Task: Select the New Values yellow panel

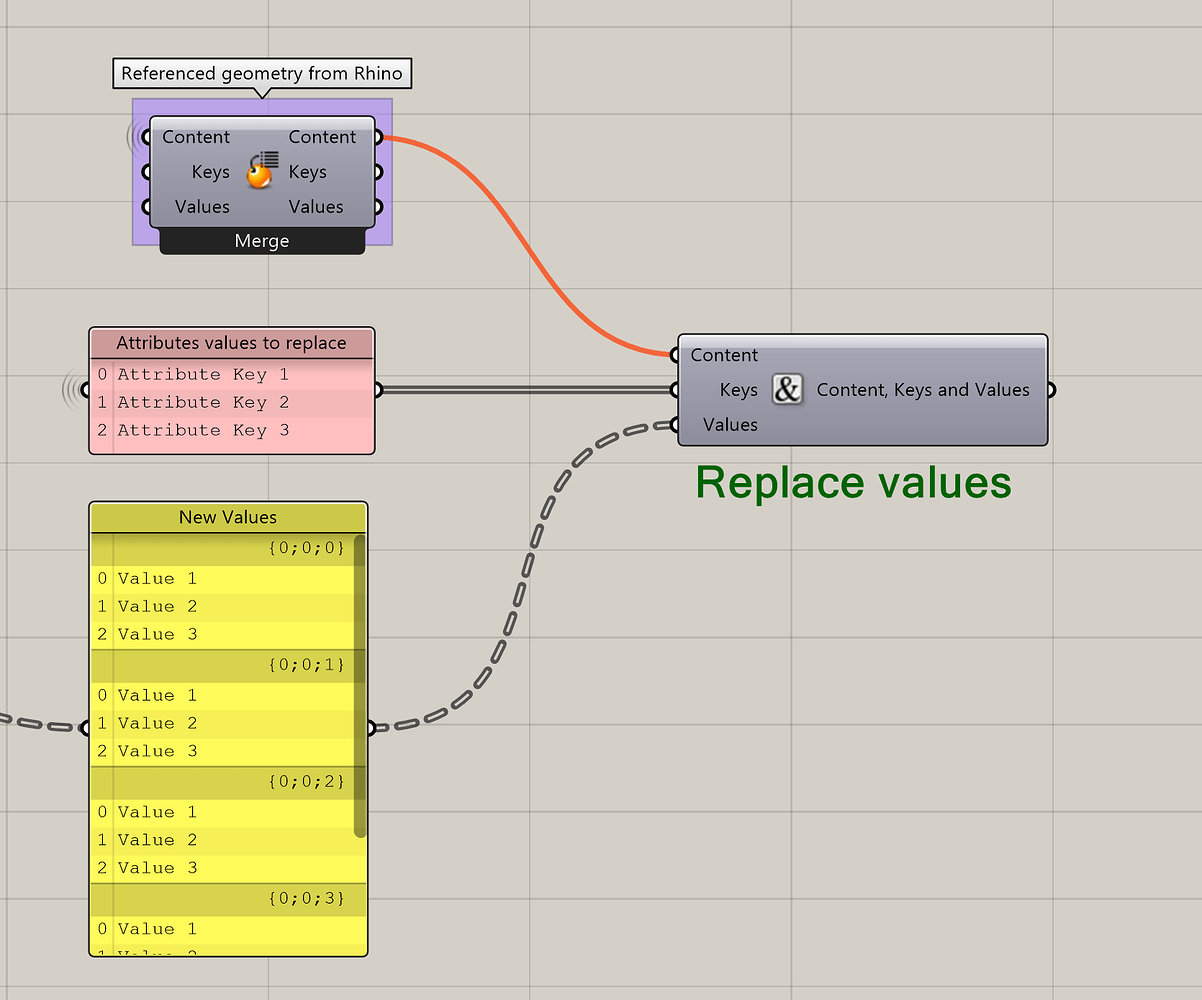Action: [x=227, y=517]
